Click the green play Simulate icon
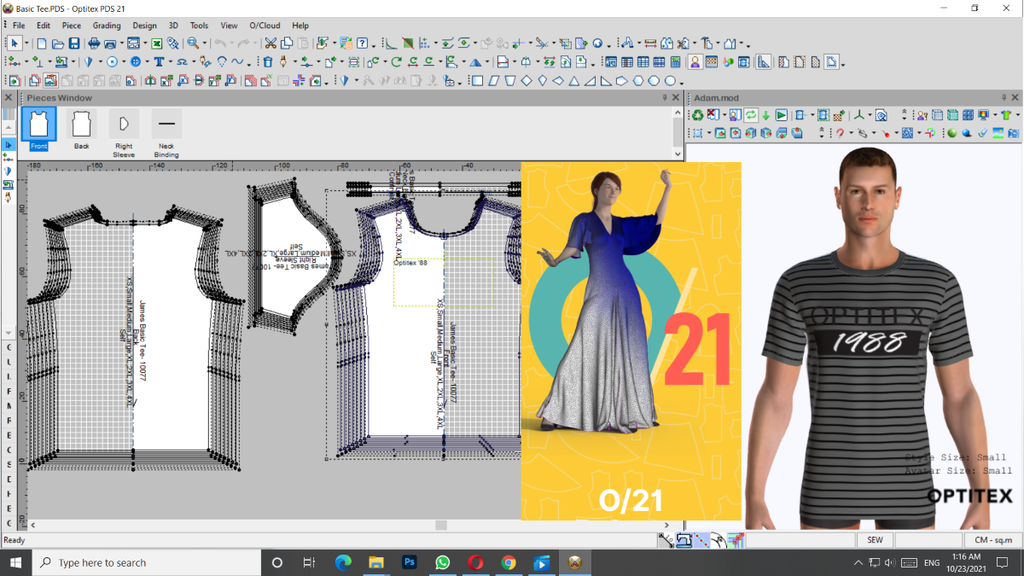1024x576 pixels. [781, 116]
